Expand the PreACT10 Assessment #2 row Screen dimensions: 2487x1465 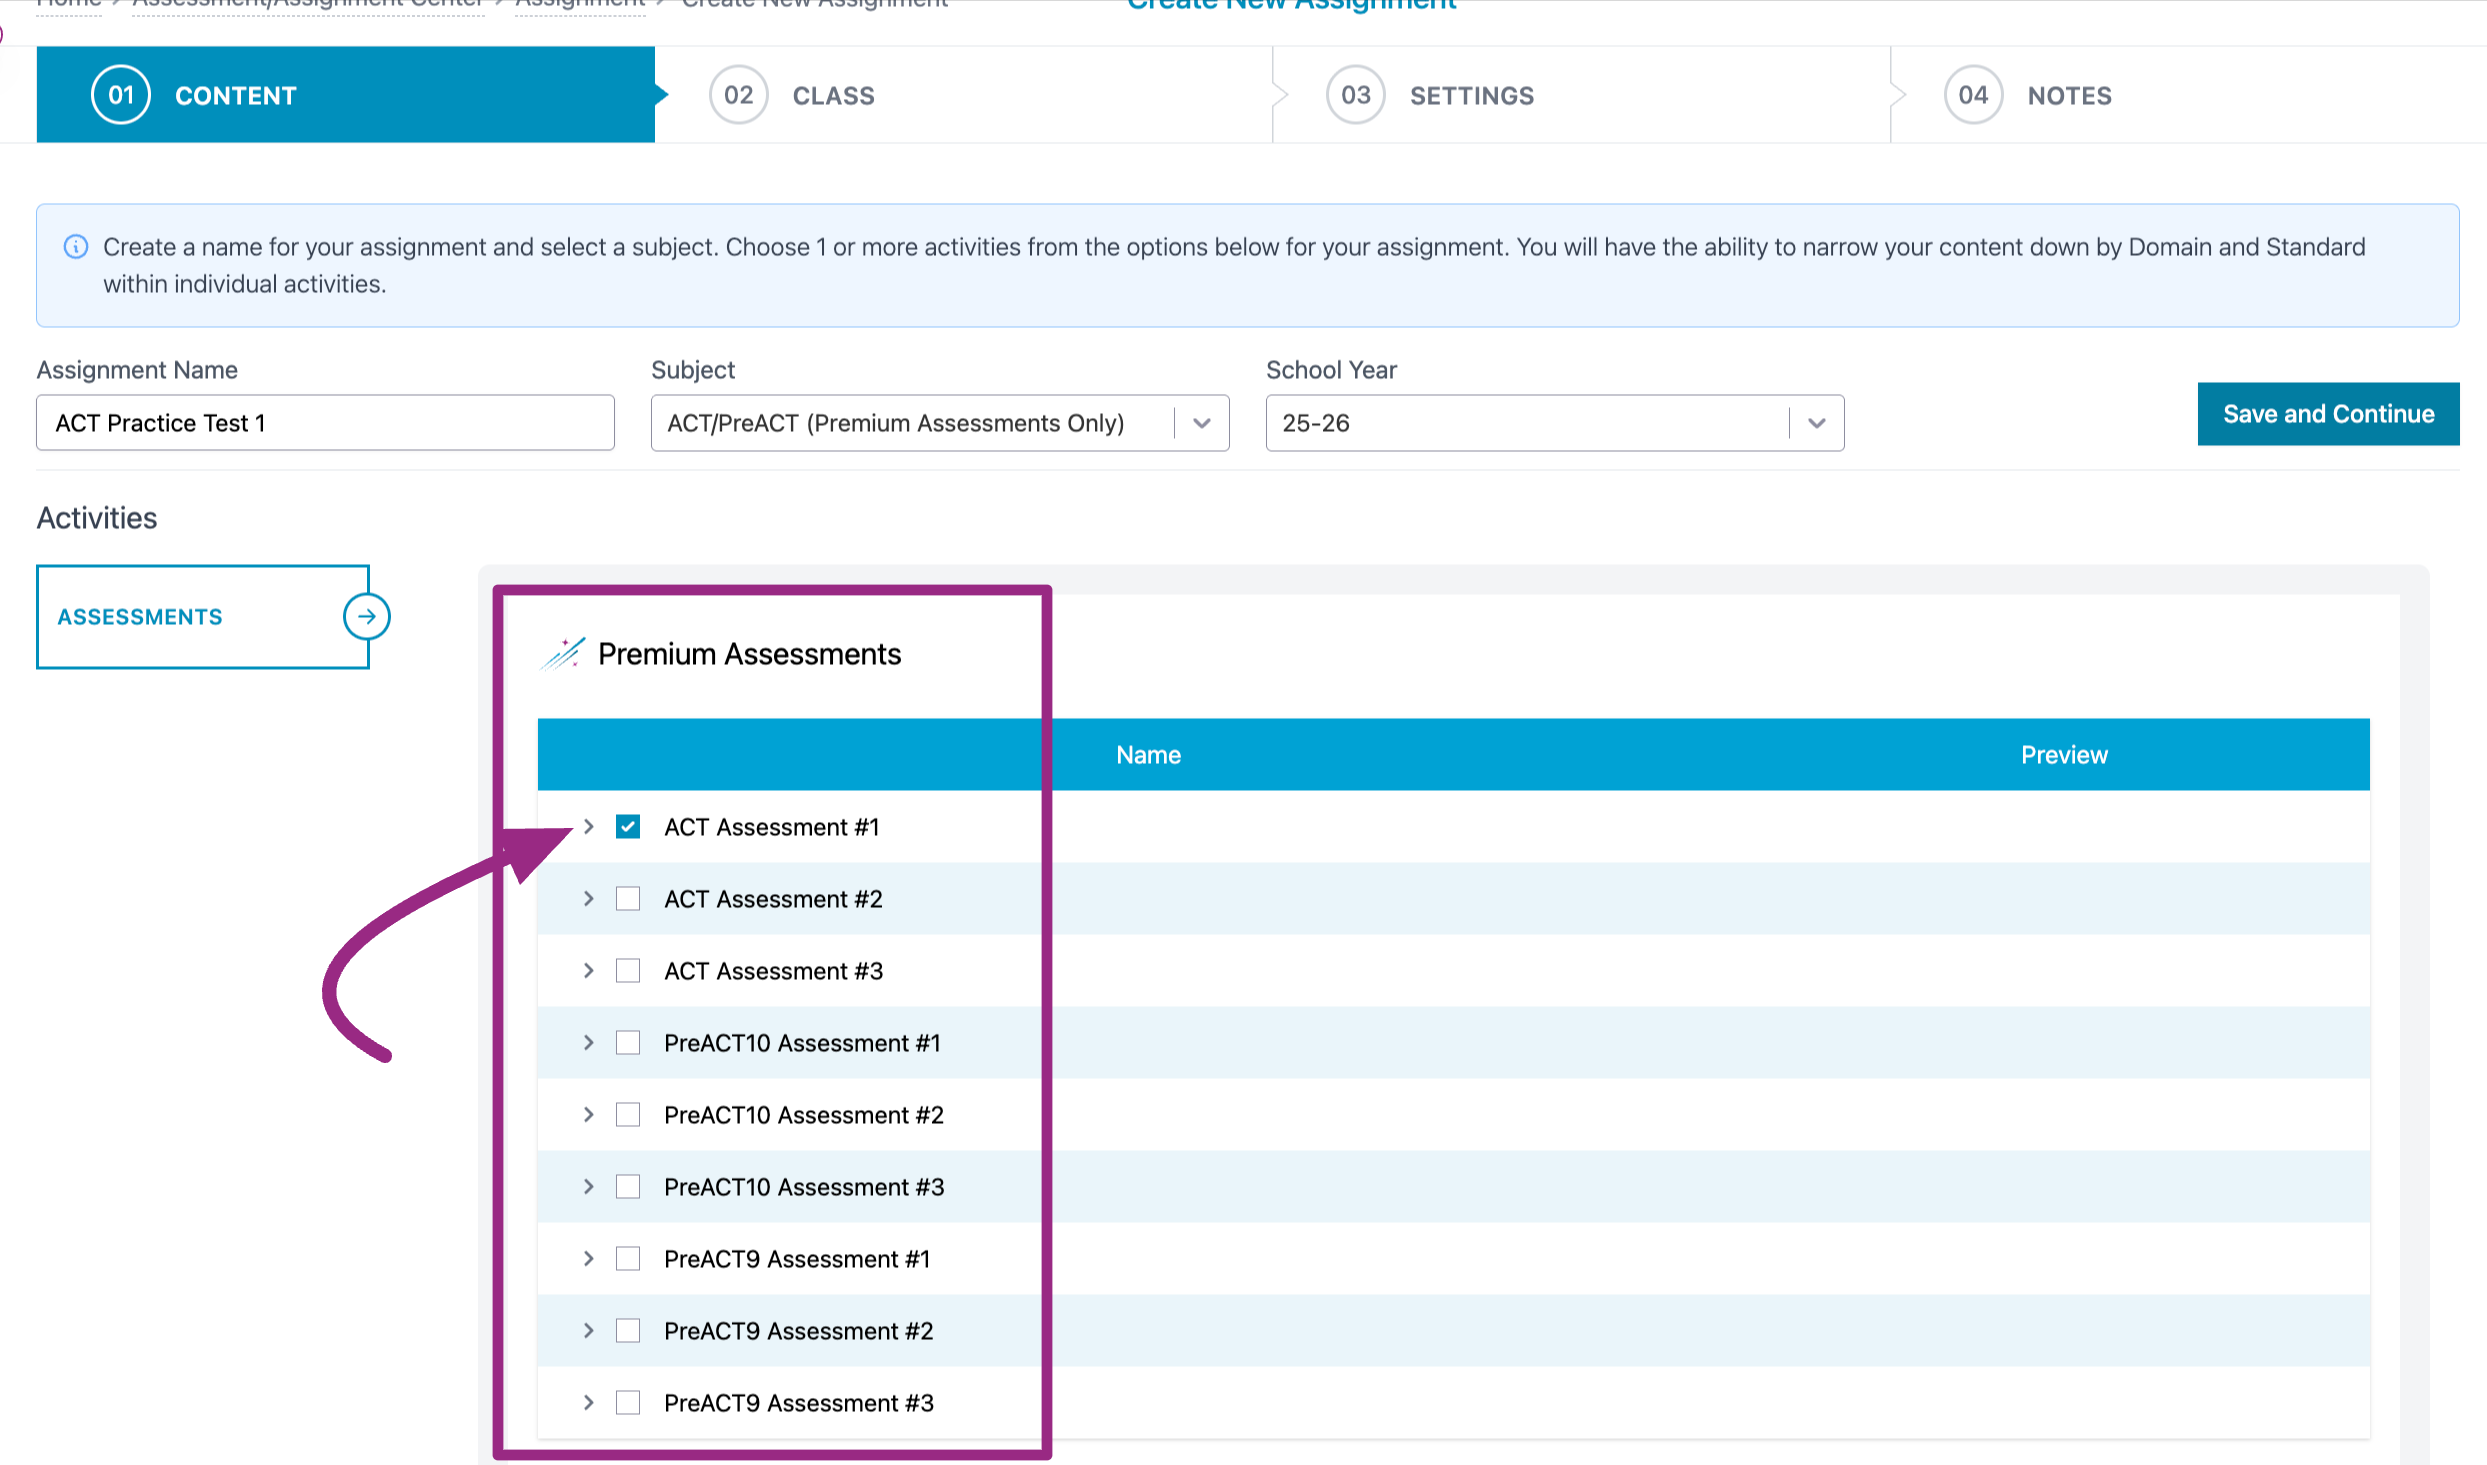coord(589,1115)
